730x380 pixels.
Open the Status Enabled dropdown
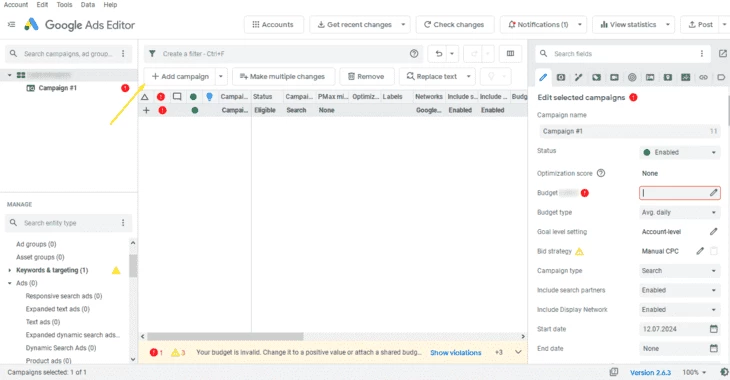(x=680, y=152)
